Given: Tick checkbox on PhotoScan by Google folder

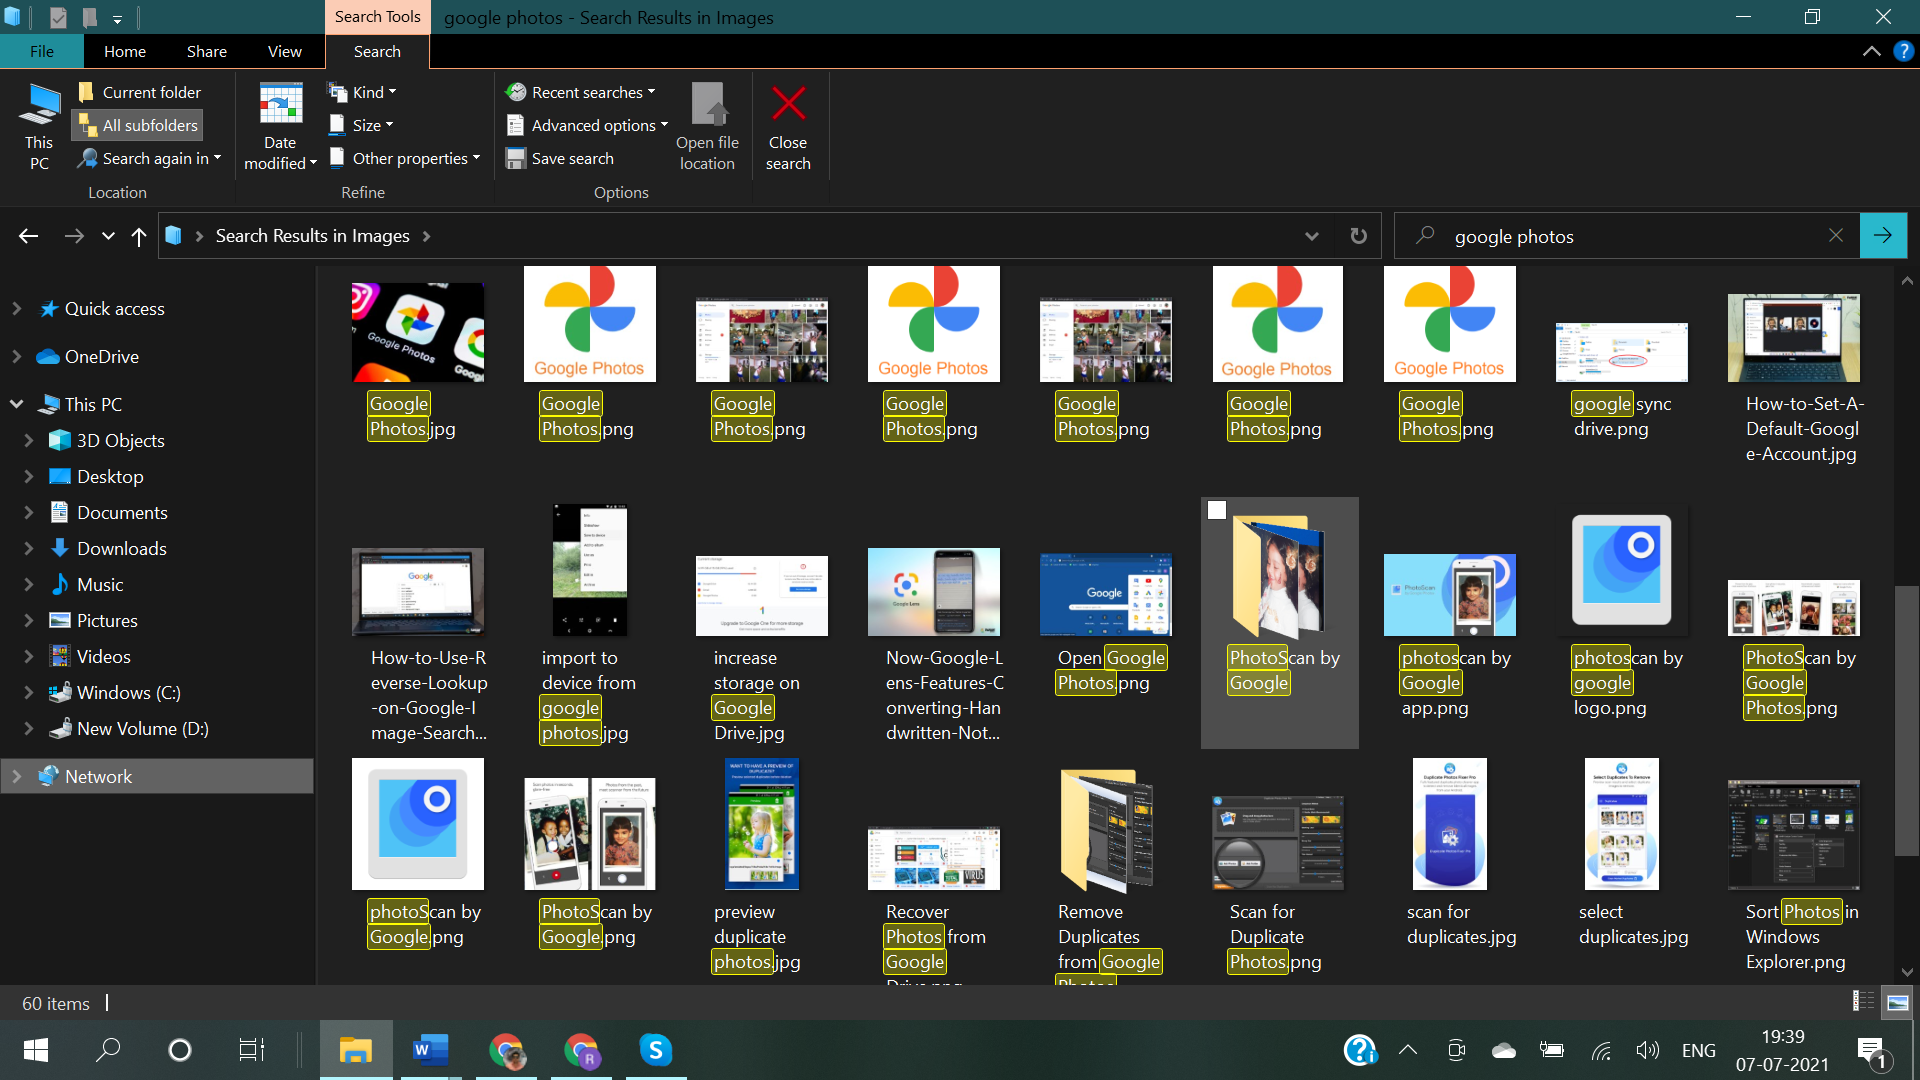Looking at the screenshot, I should 1216,510.
